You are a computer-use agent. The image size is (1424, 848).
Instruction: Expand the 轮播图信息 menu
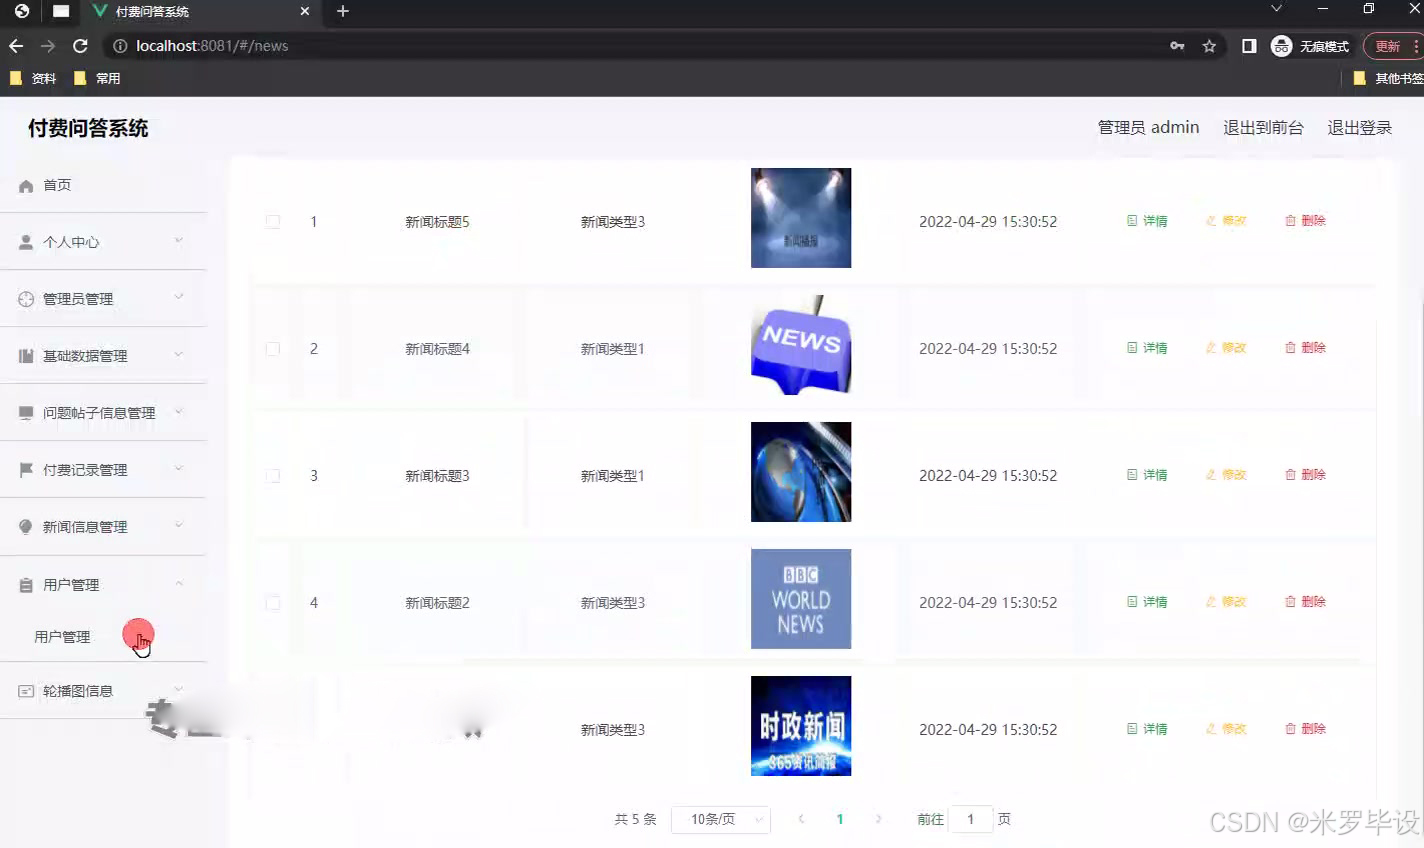[79, 691]
